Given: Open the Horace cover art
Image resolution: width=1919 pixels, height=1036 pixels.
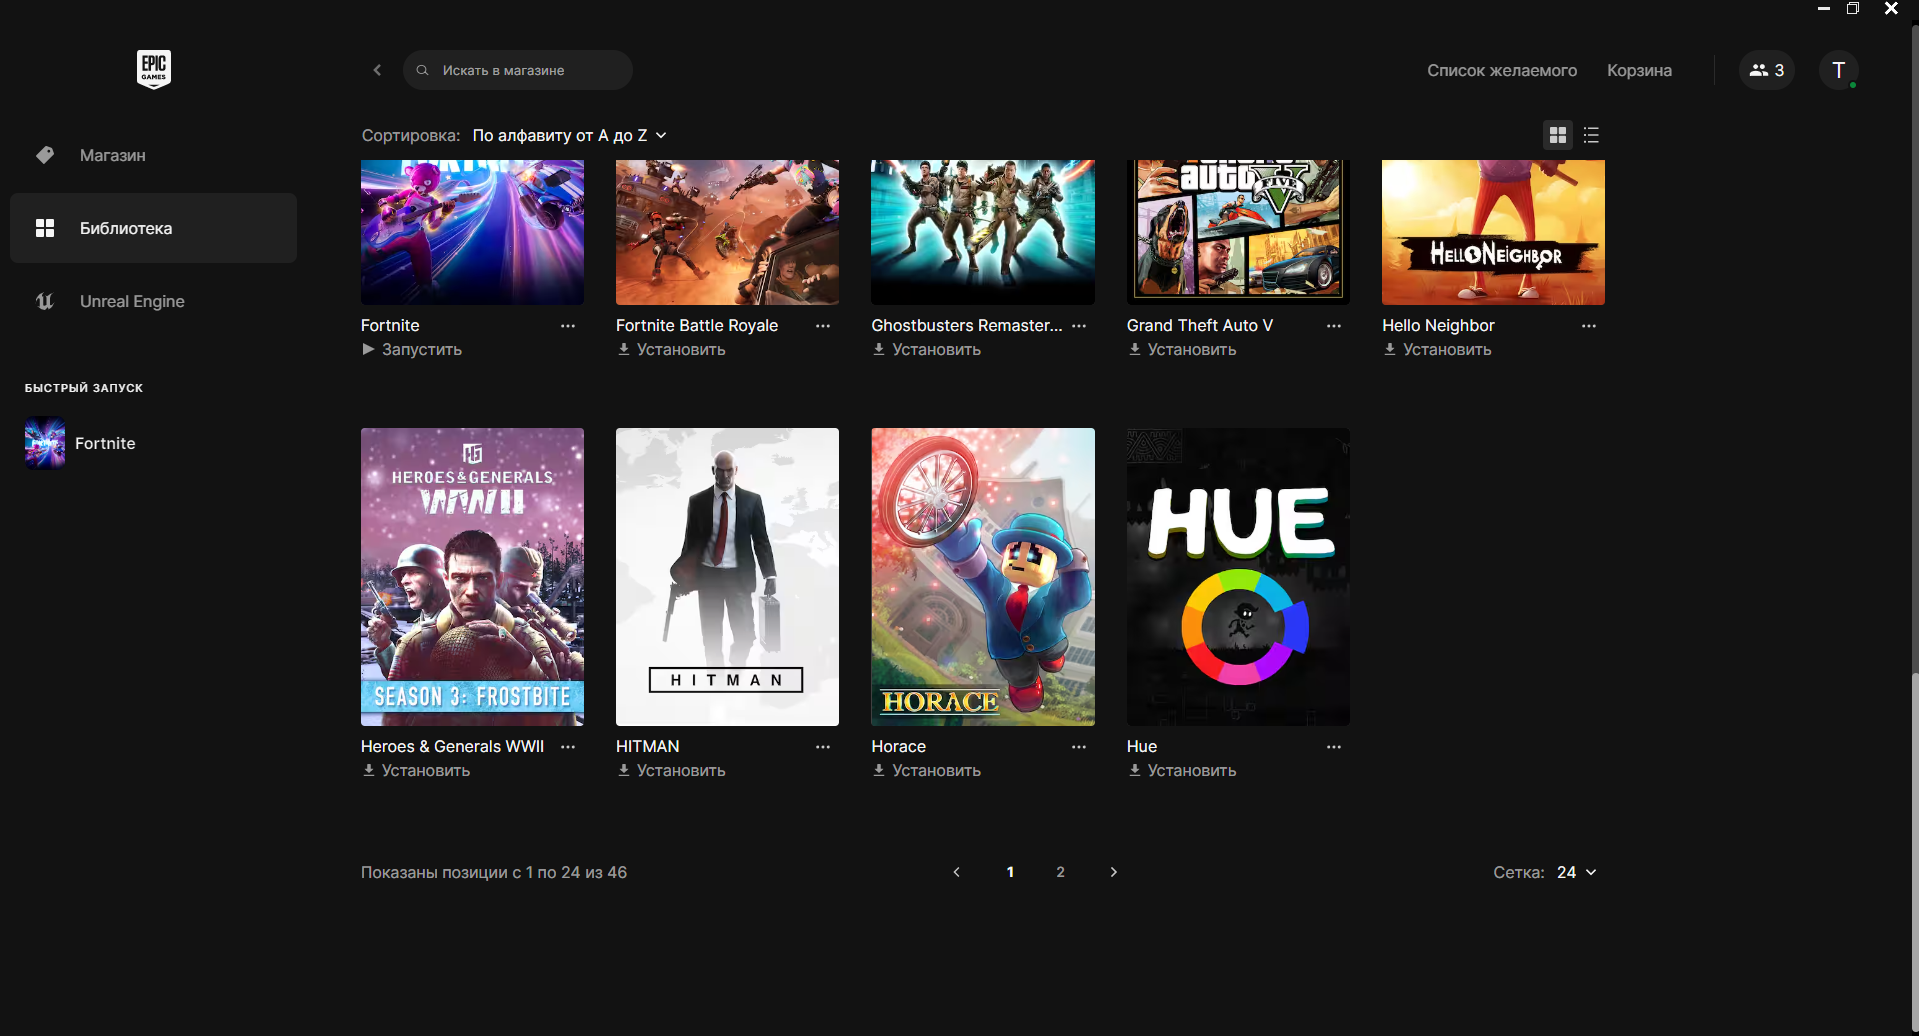Looking at the screenshot, I should click(983, 577).
